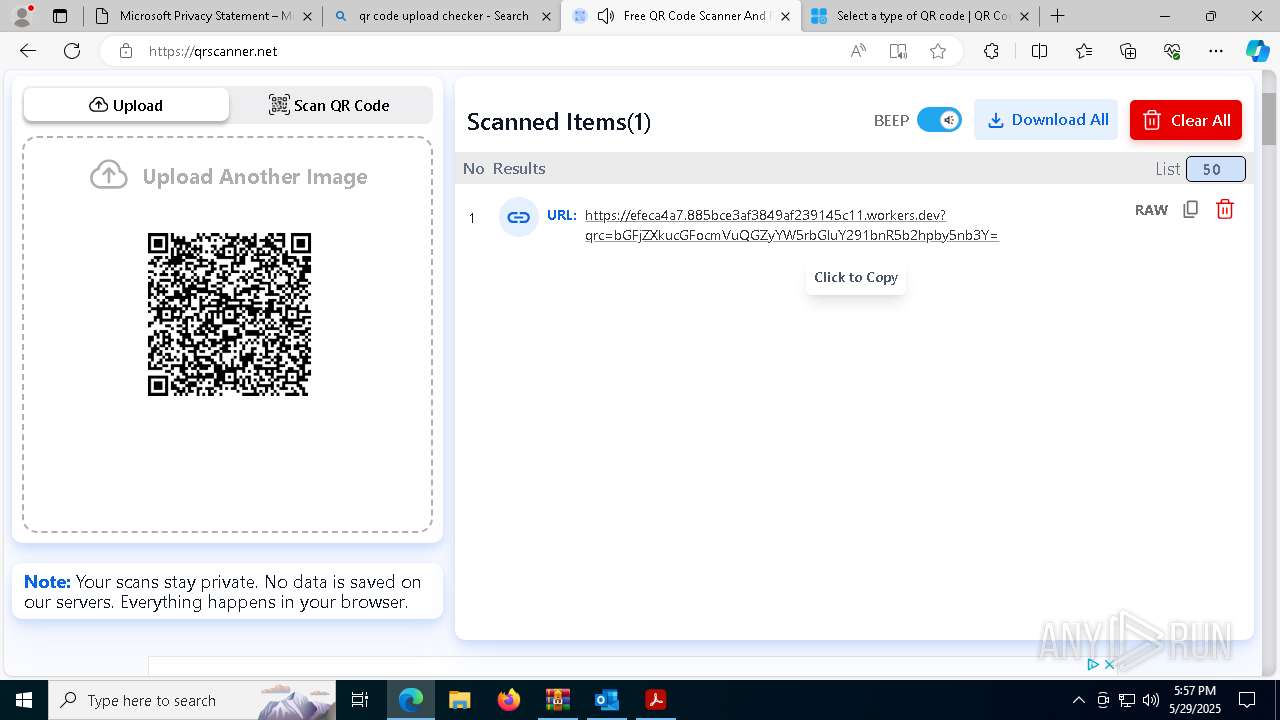Image resolution: width=1280 pixels, height=720 pixels.
Task: Open the browser profile icon
Action: click(22, 15)
